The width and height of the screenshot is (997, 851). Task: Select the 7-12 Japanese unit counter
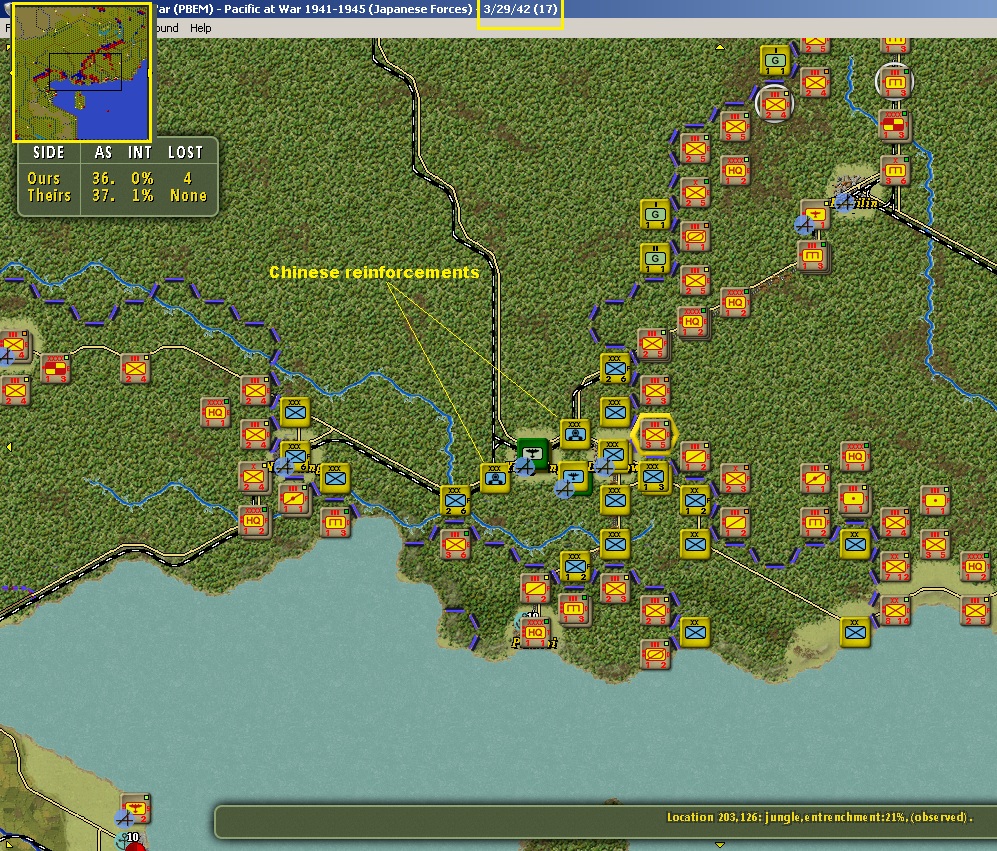(x=895, y=566)
